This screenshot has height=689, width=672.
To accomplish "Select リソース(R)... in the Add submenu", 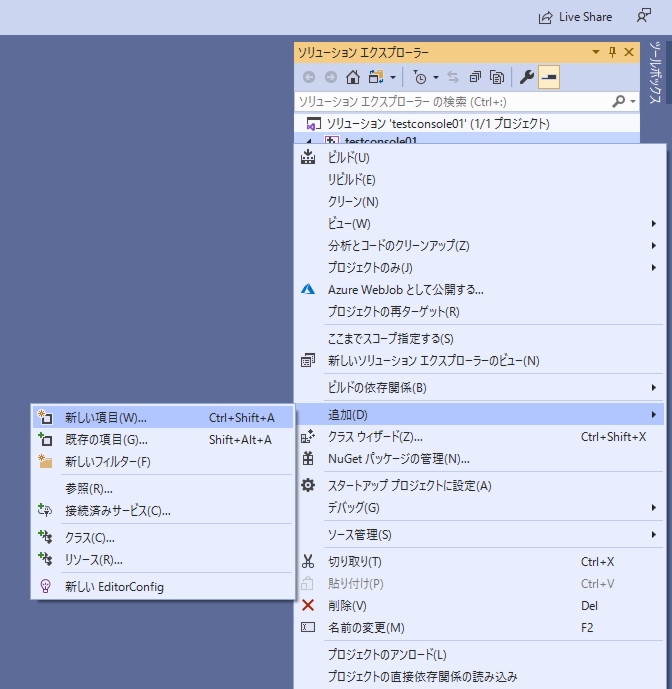I will [163, 559].
